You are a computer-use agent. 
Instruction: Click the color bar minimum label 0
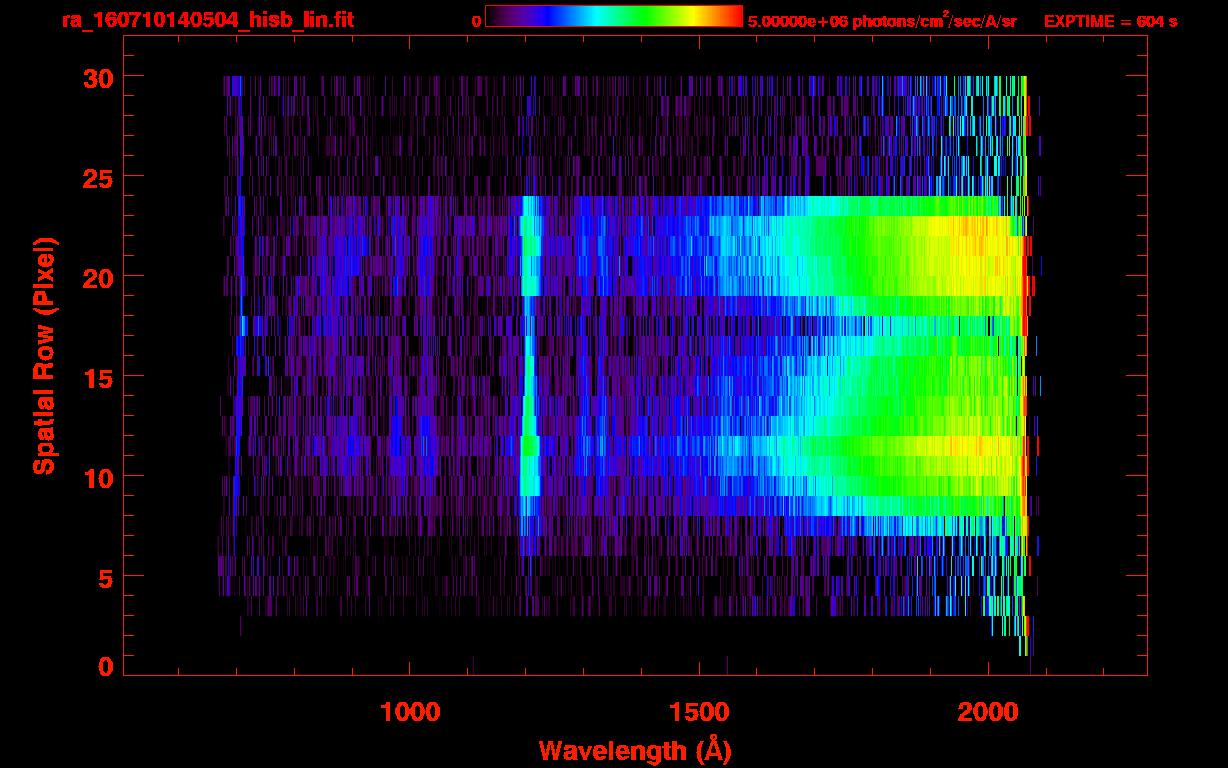point(476,21)
